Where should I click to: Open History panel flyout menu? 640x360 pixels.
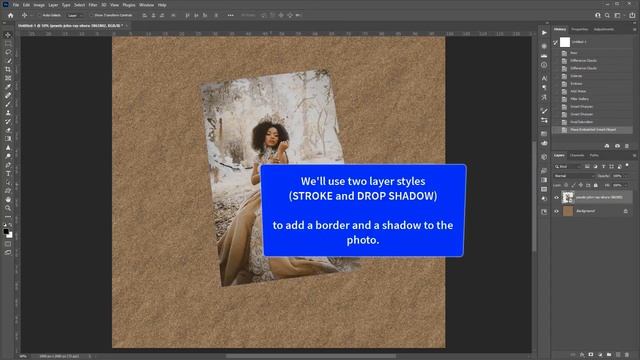(x=634, y=29)
